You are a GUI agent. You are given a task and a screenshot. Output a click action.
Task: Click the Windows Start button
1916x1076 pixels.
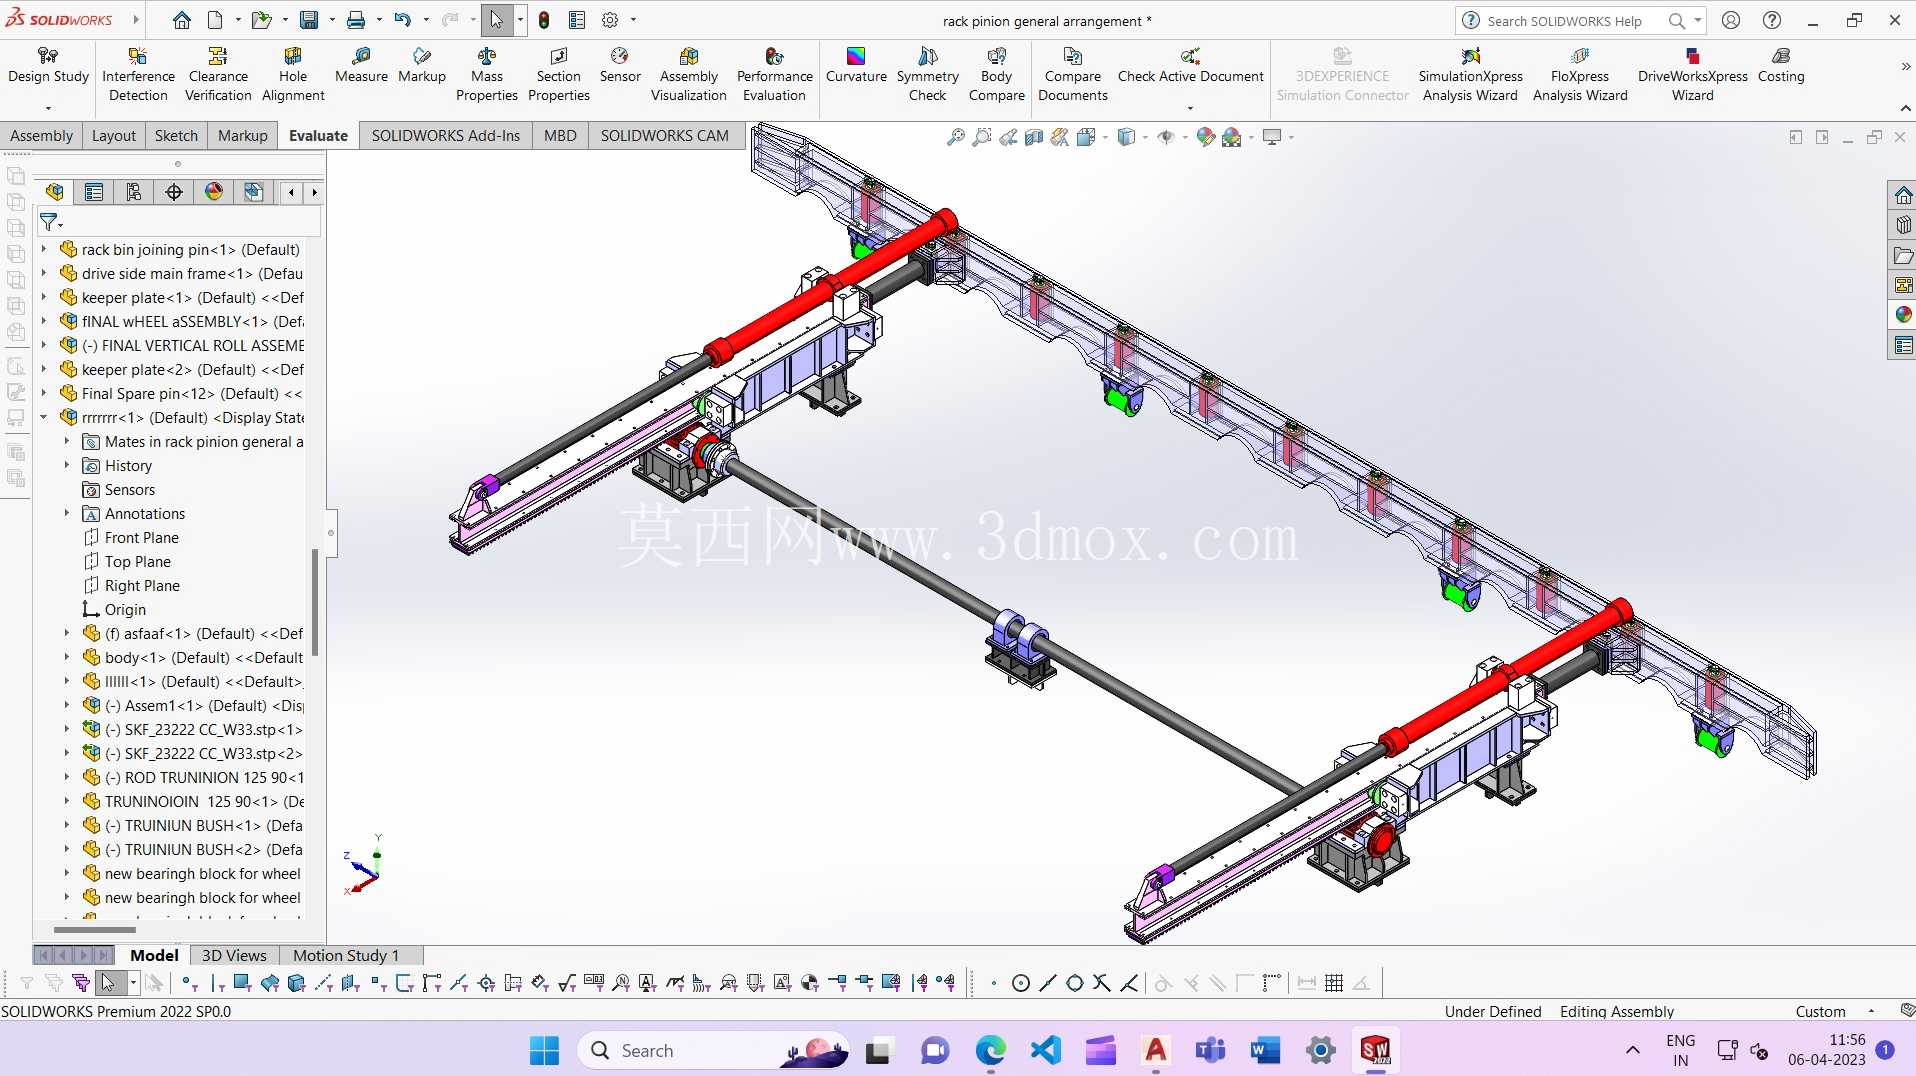(x=545, y=1050)
